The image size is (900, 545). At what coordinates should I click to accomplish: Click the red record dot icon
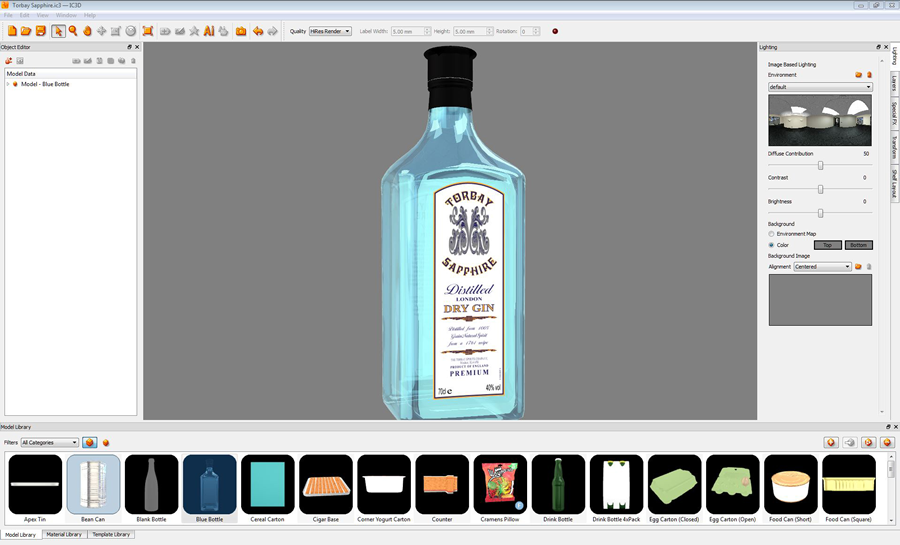click(555, 32)
